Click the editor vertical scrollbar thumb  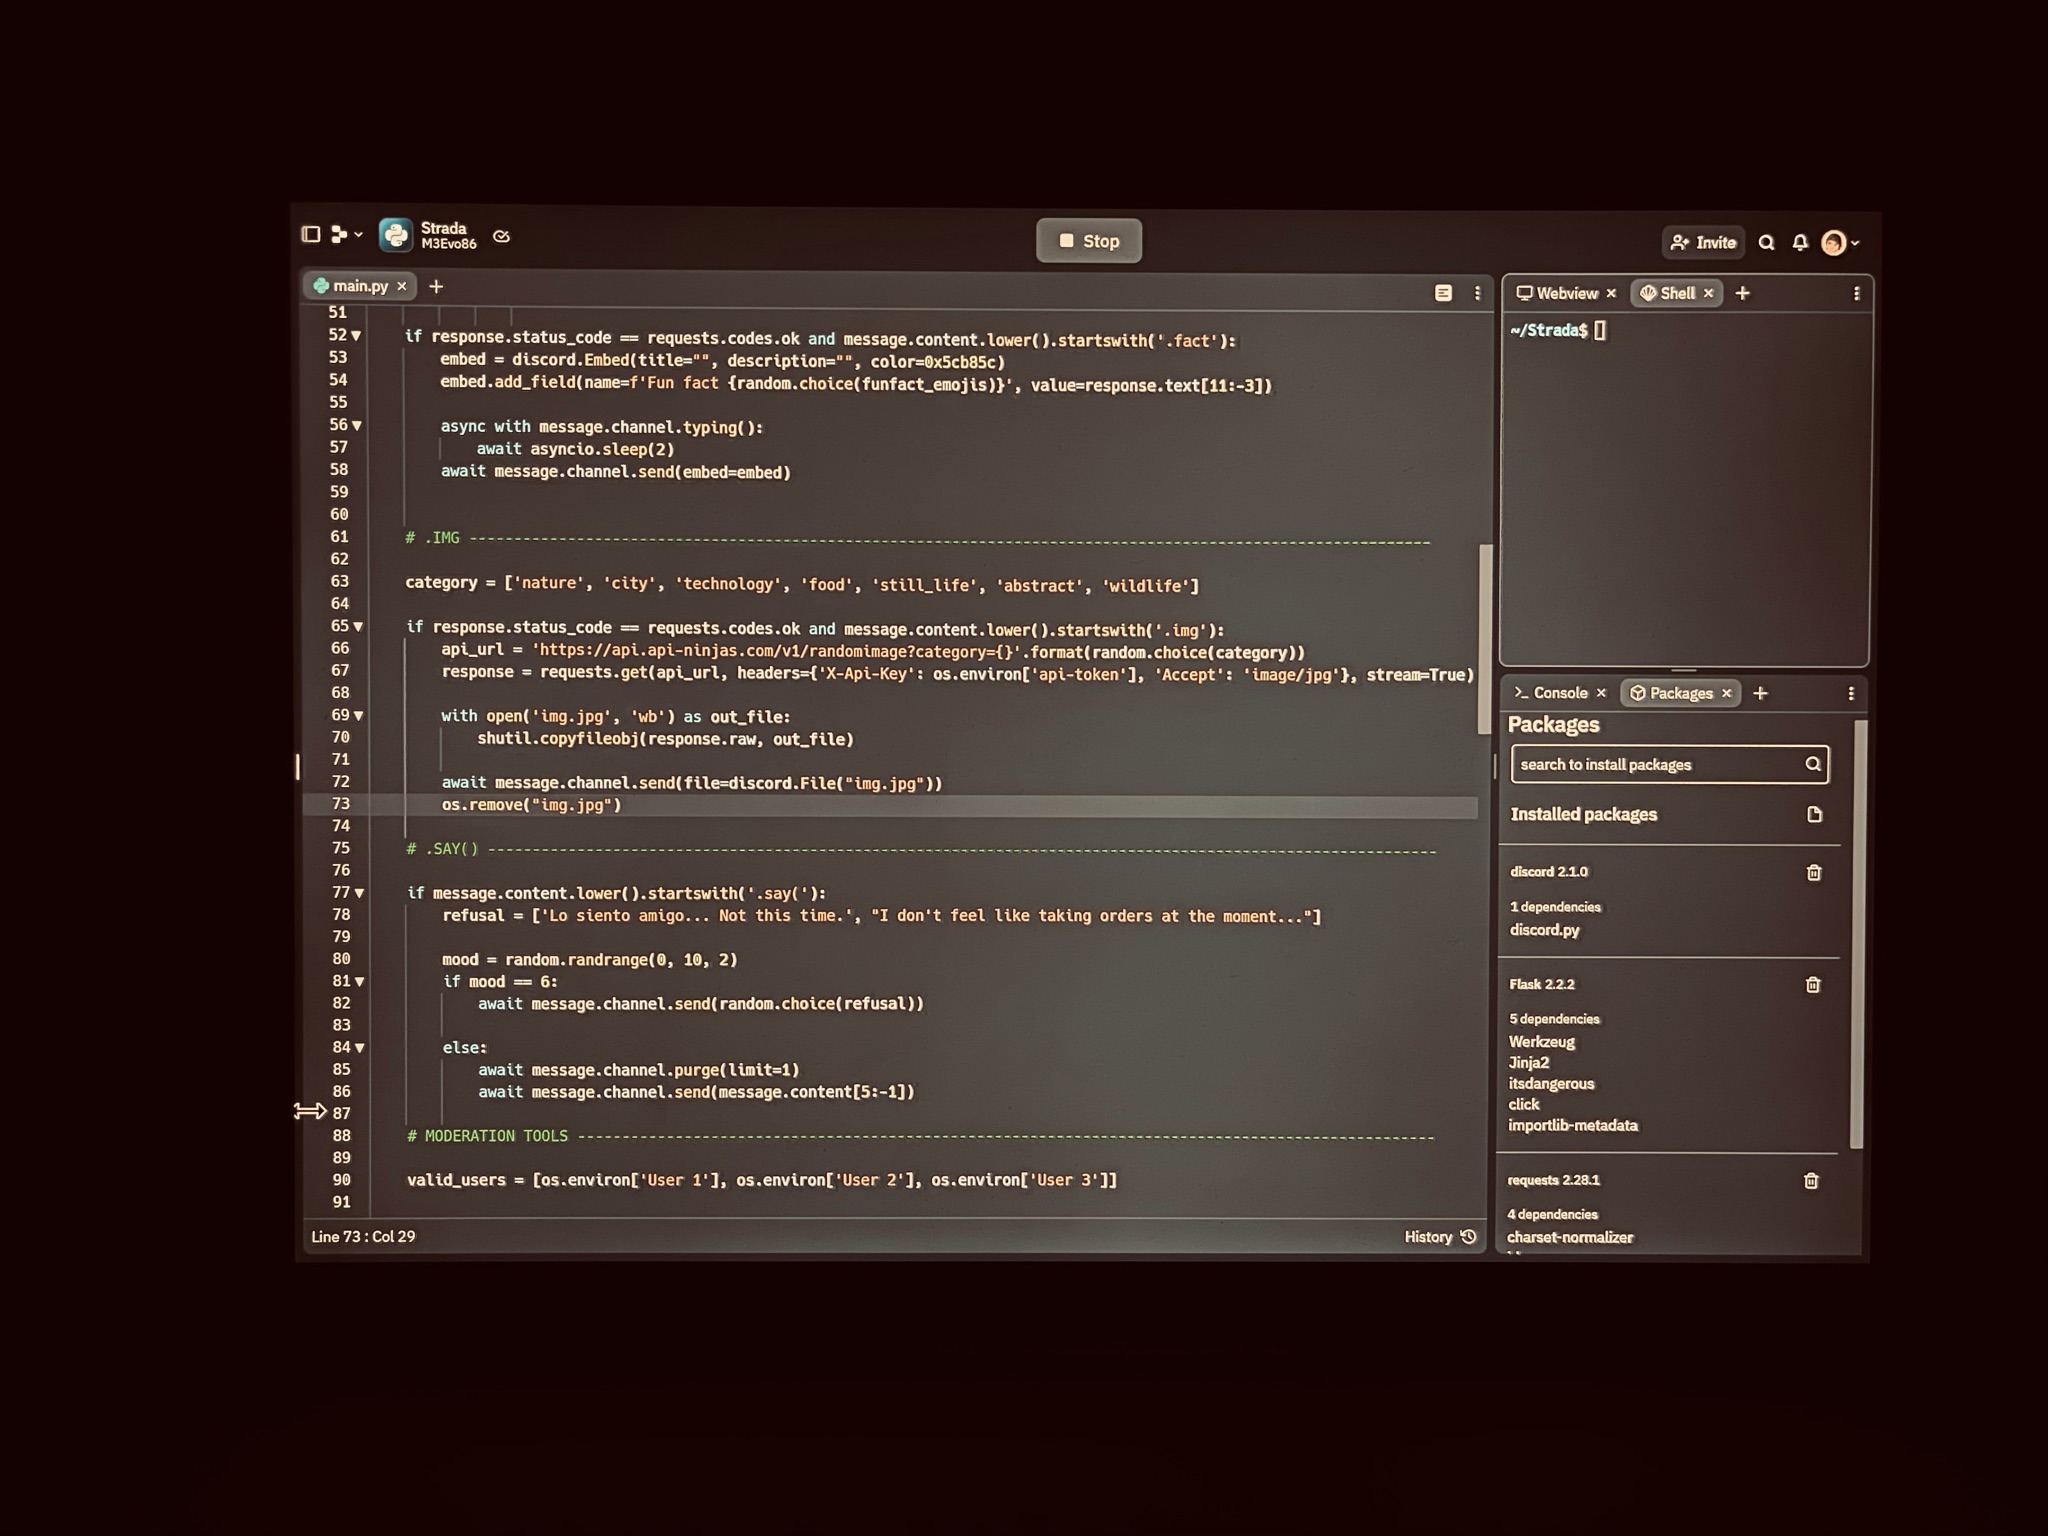[x=1485, y=640]
